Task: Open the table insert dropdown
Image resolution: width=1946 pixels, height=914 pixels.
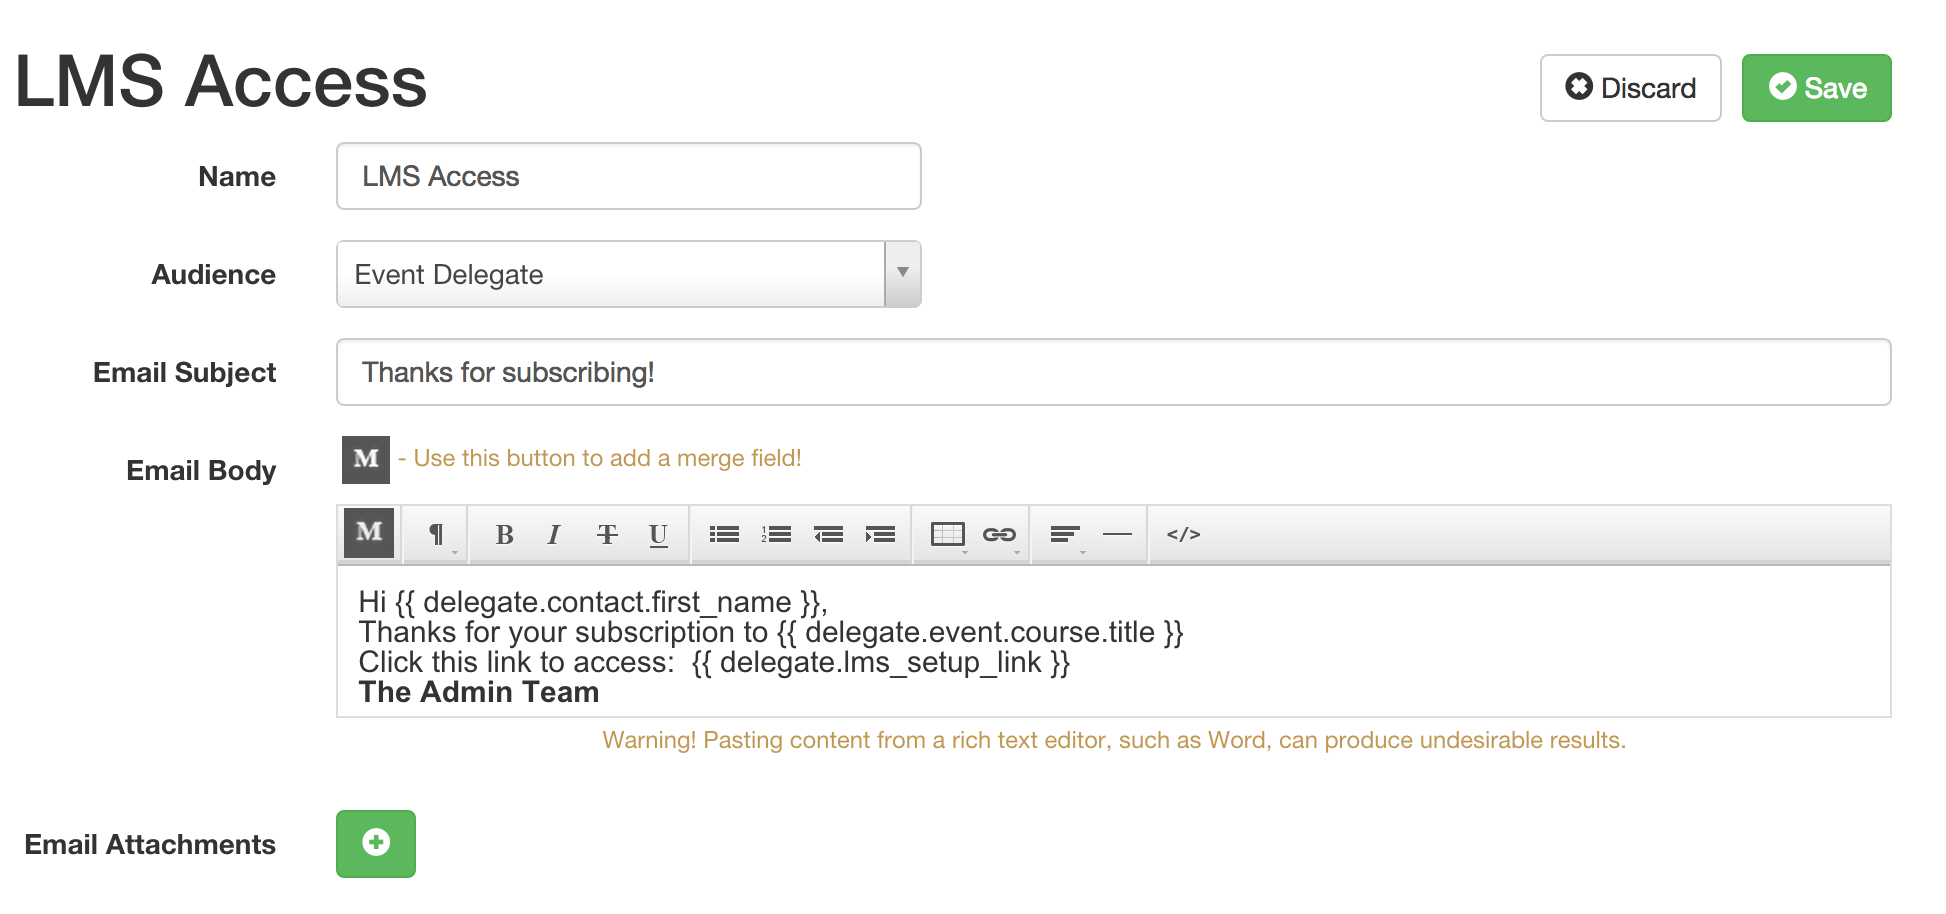Action: [x=948, y=535]
